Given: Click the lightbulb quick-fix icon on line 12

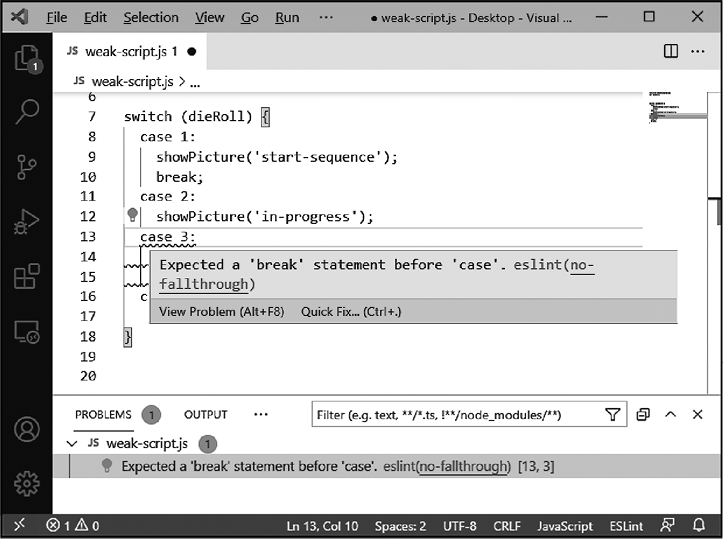Looking at the screenshot, I should point(131,216).
